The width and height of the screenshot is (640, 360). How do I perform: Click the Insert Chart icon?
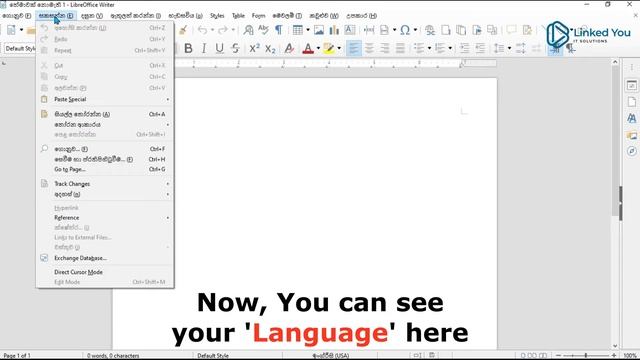click(334, 30)
